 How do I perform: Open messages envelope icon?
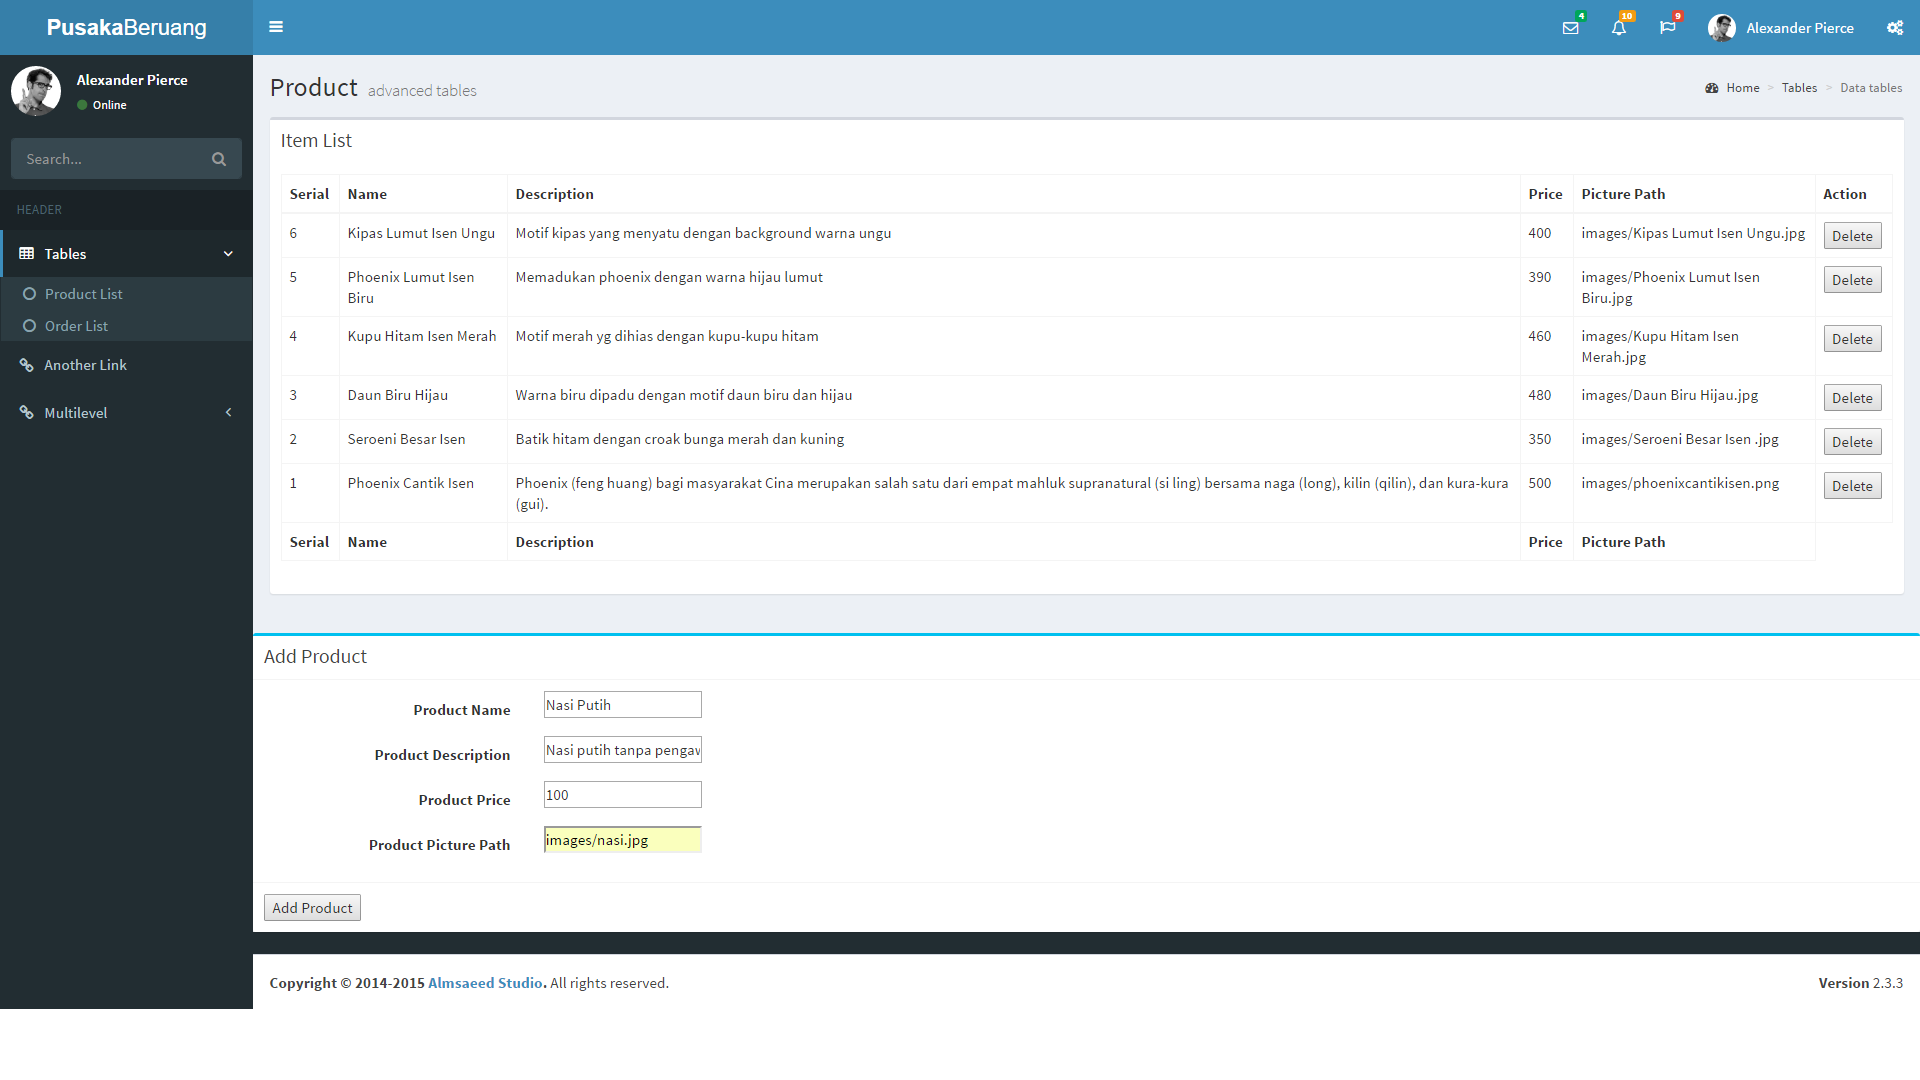(1571, 28)
